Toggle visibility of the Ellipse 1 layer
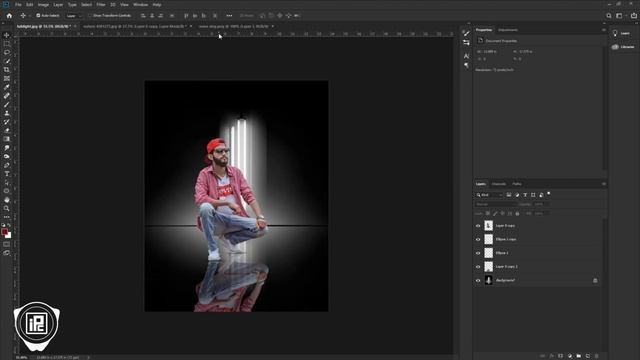 [x=478, y=253]
